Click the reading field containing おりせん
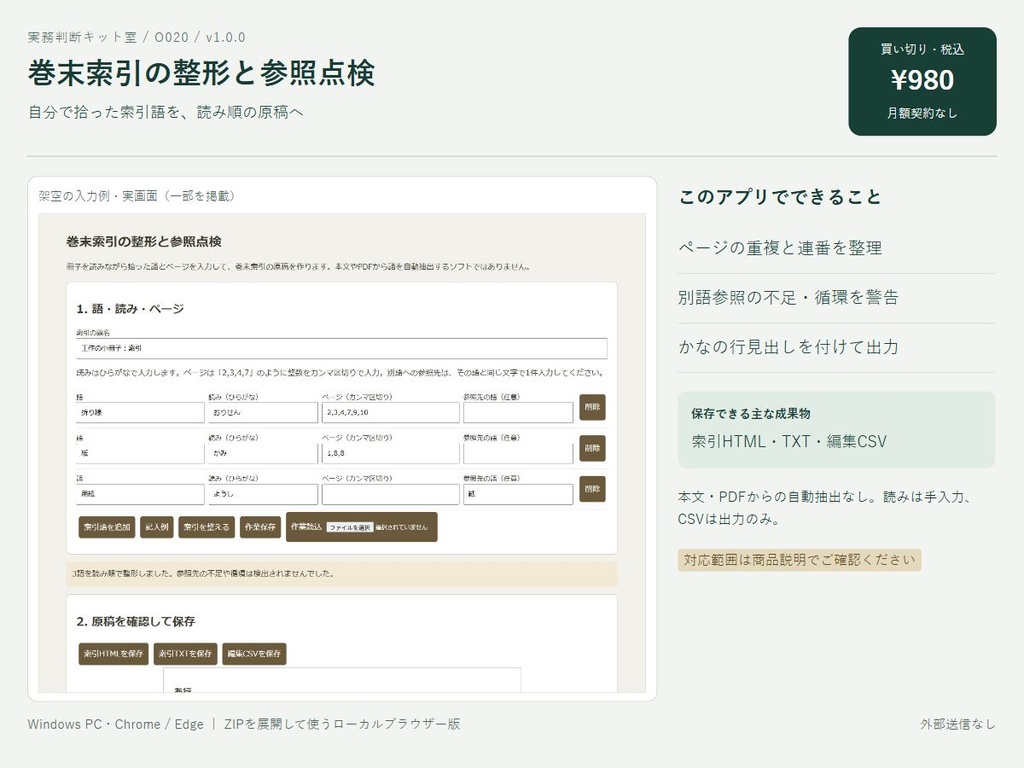Screen dimensions: 1024x768 point(263,413)
